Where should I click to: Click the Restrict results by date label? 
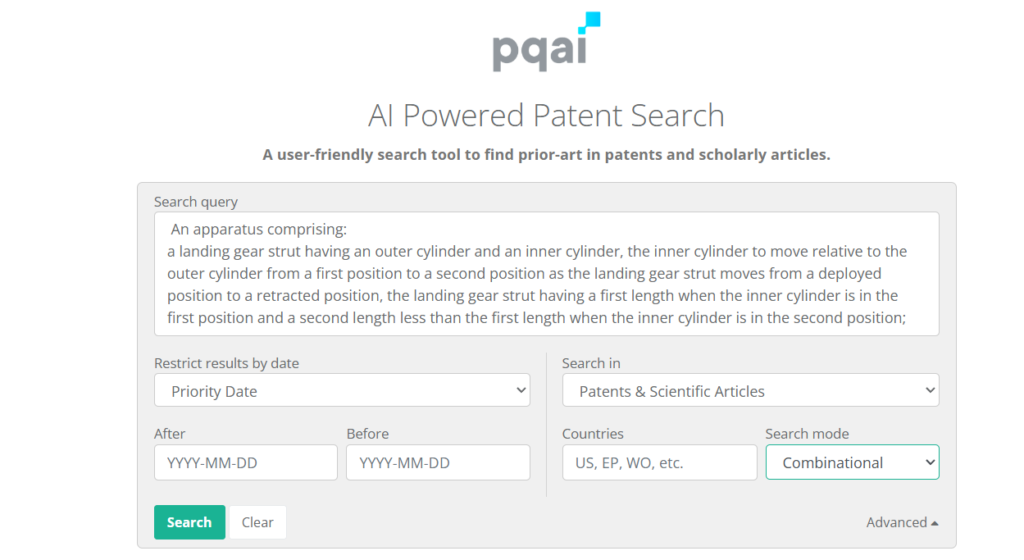227,363
